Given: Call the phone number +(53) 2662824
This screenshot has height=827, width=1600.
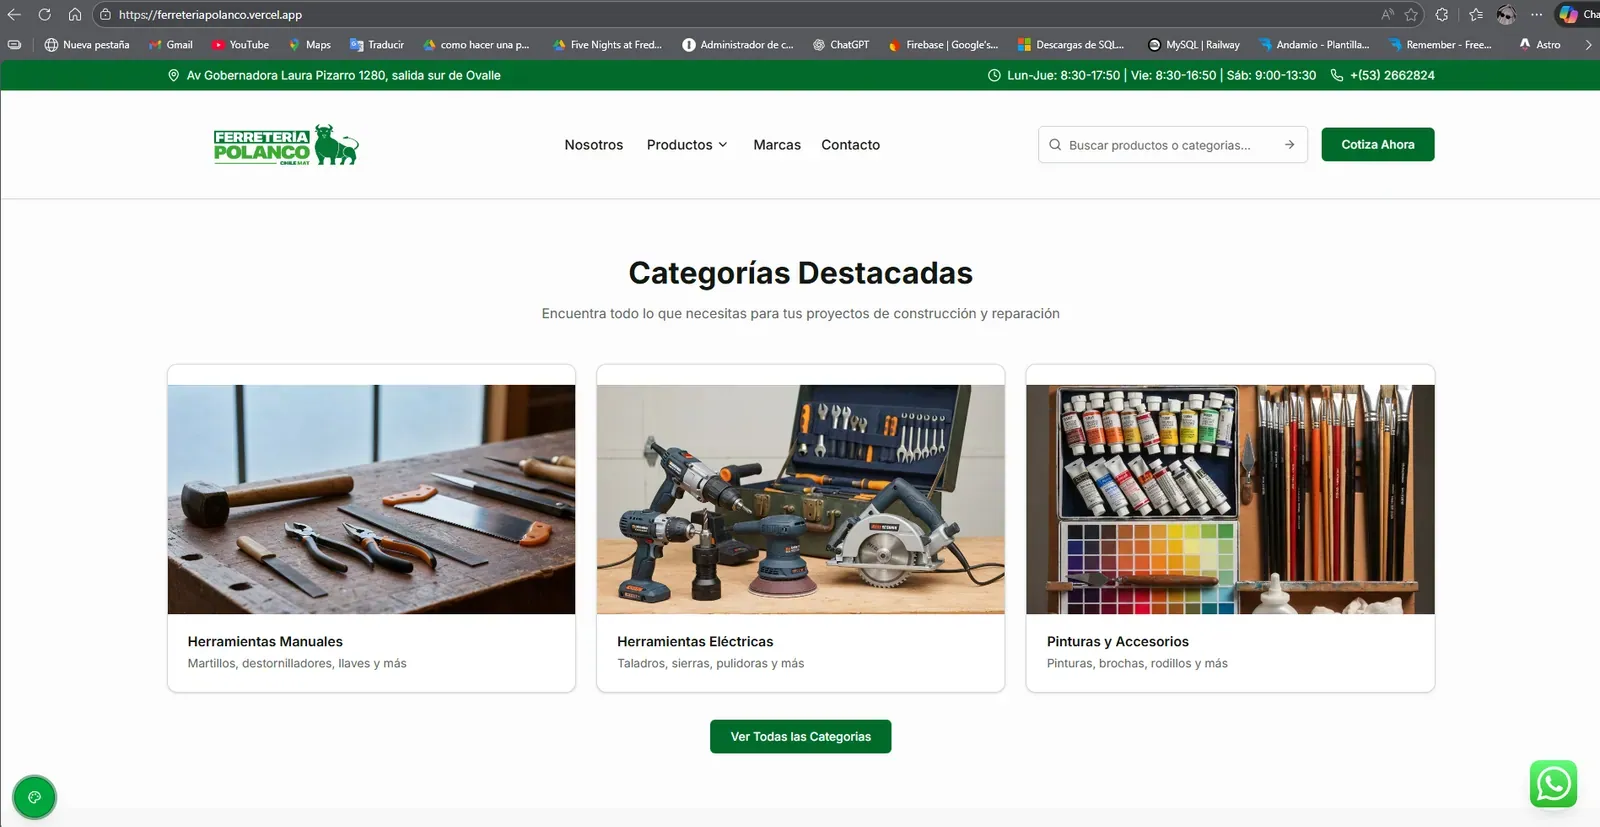Looking at the screenshot, I should pos(1391,75).
